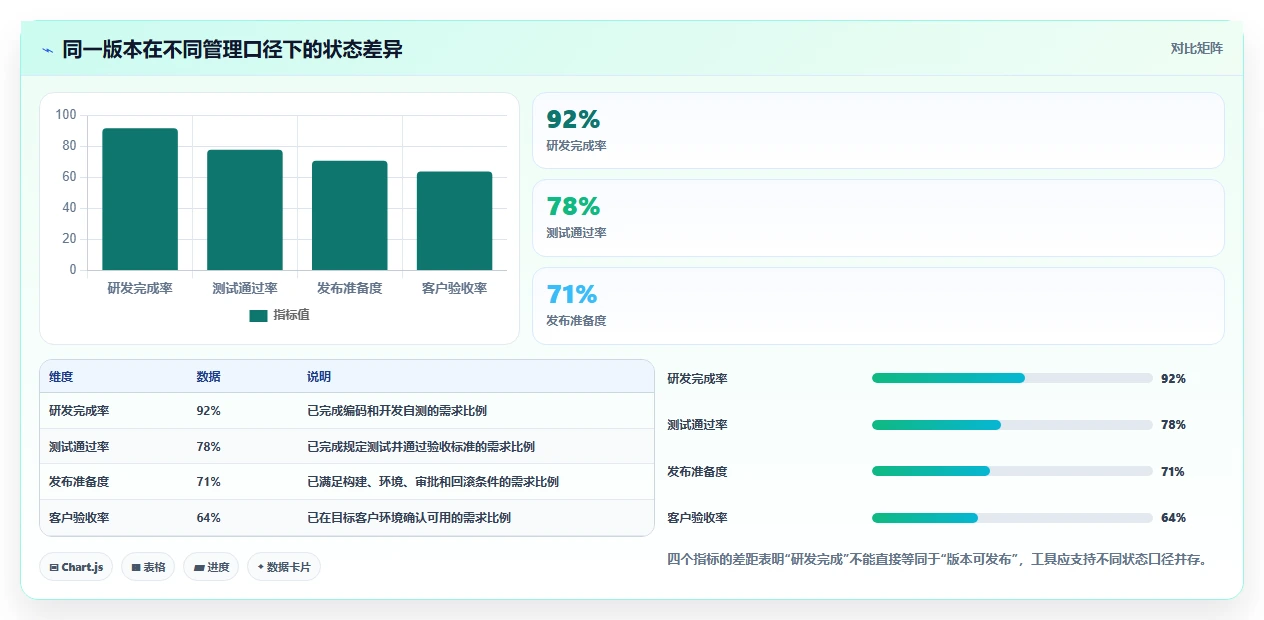Click the 数据 column header
Screen dimensions: 1264x620
tap(209, 377)
